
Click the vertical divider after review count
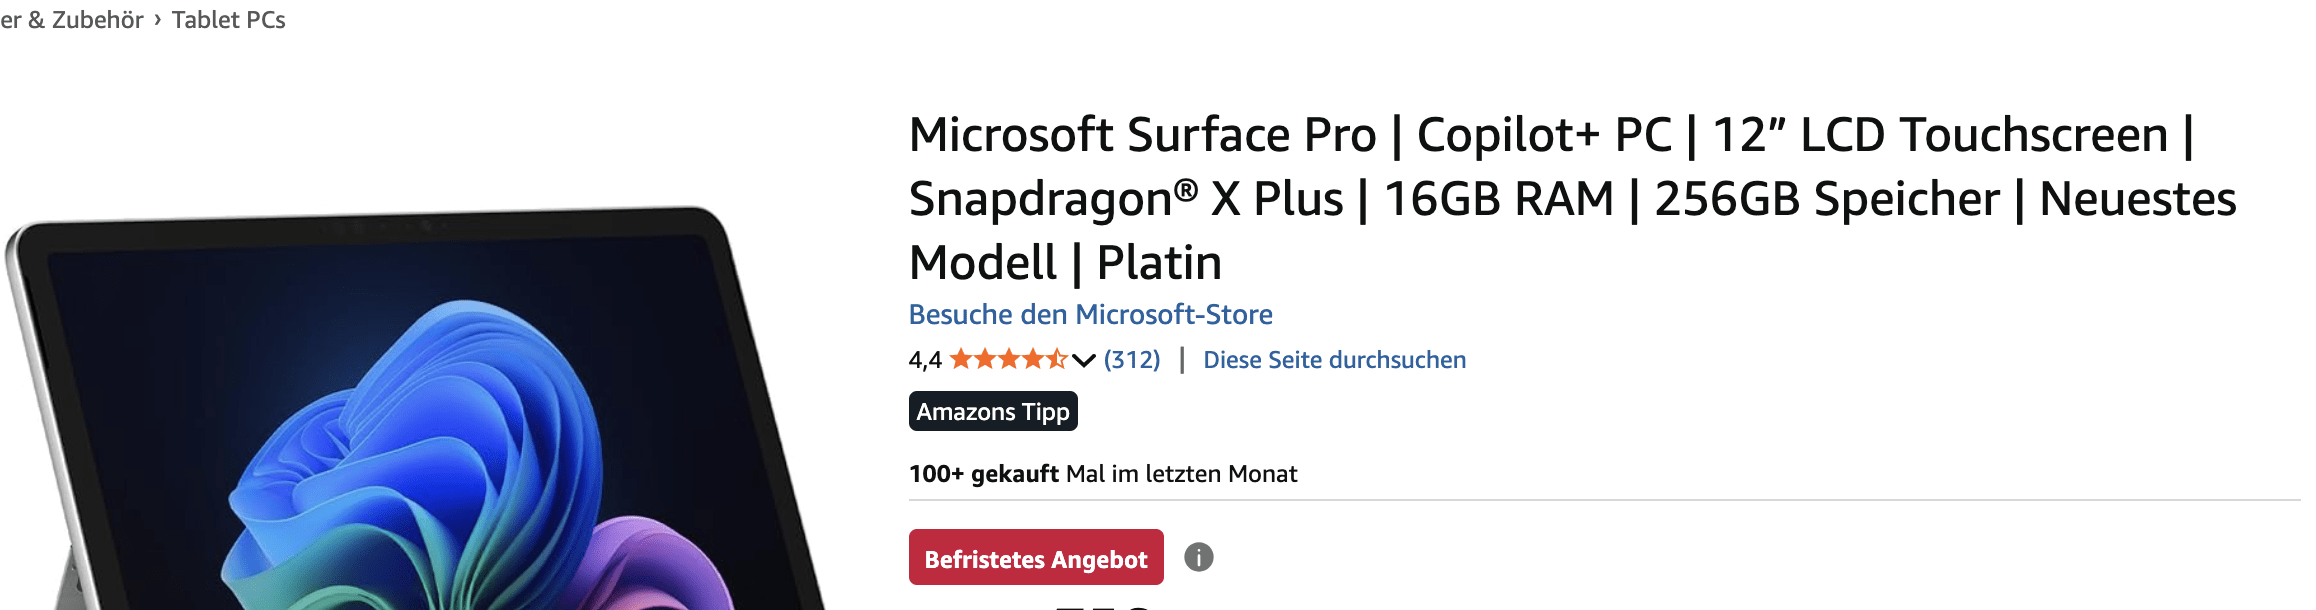(1182, 360)
